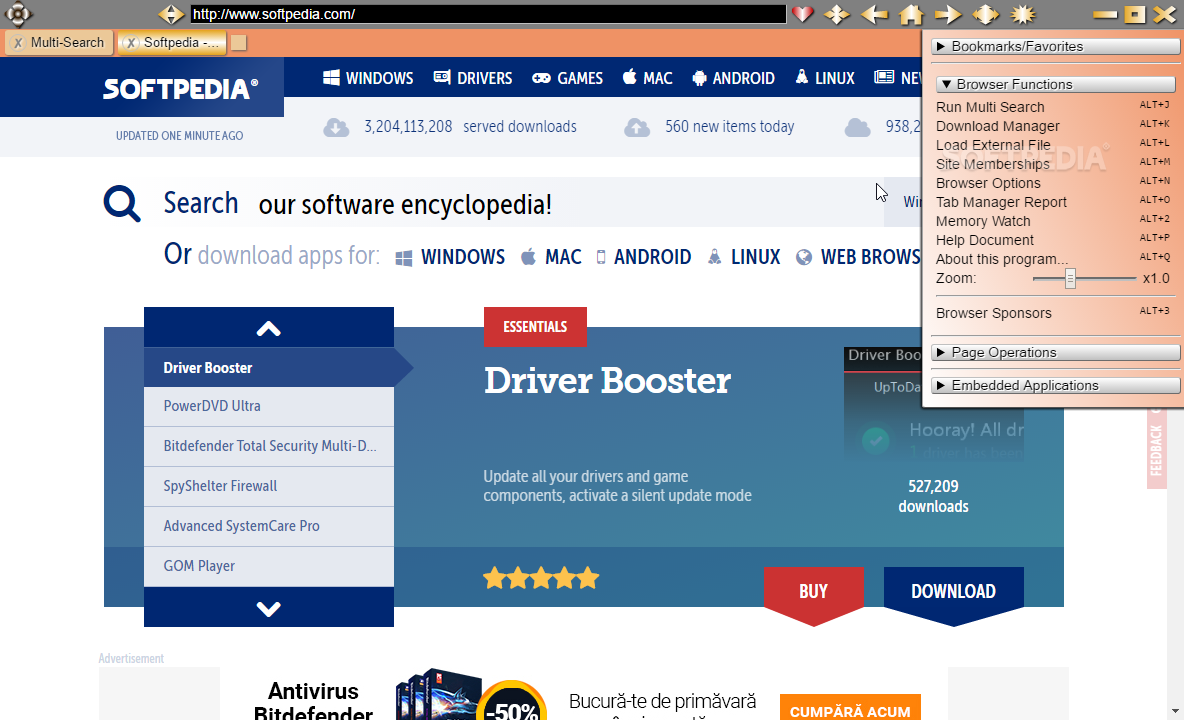This screenshot has width=1184, height=721.
Task: Open the Driver Booster headline
Action: click(607, 381)
